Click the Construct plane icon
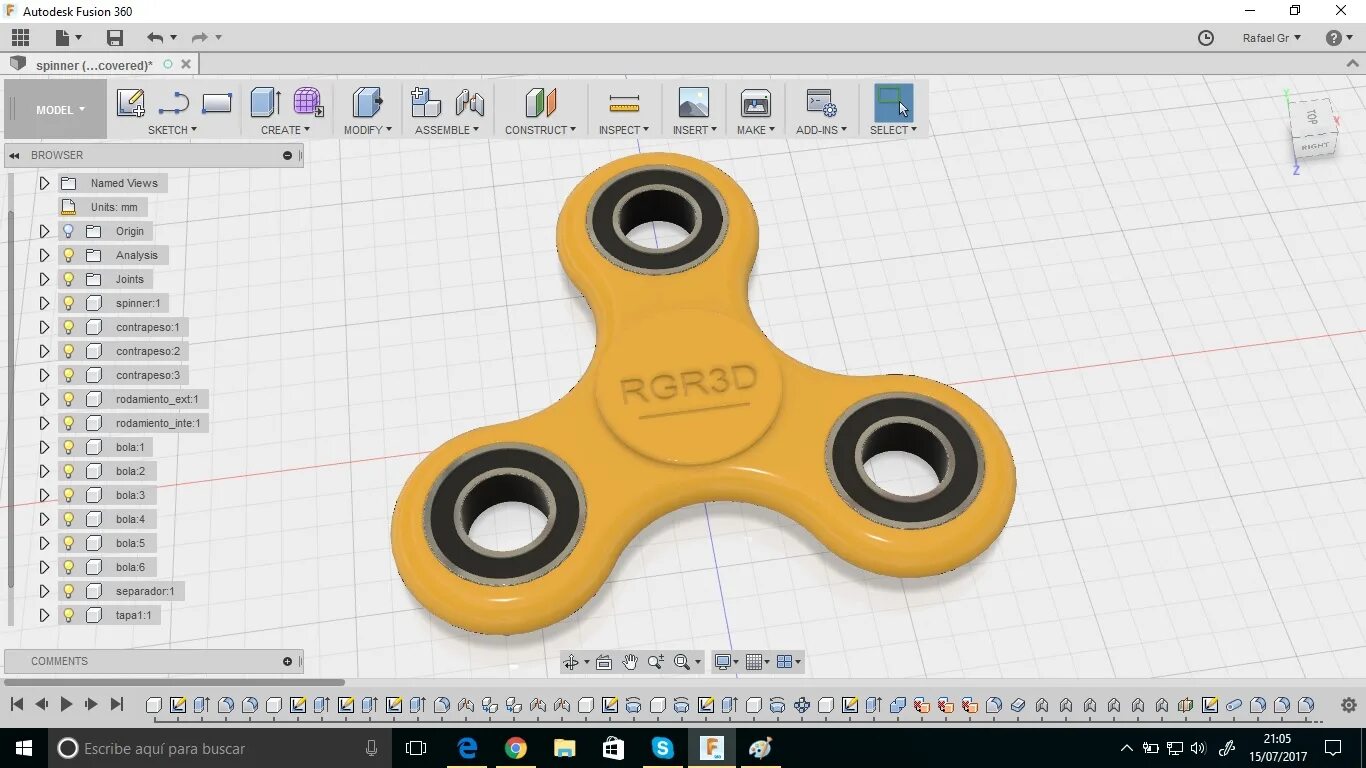 [541, 102]
